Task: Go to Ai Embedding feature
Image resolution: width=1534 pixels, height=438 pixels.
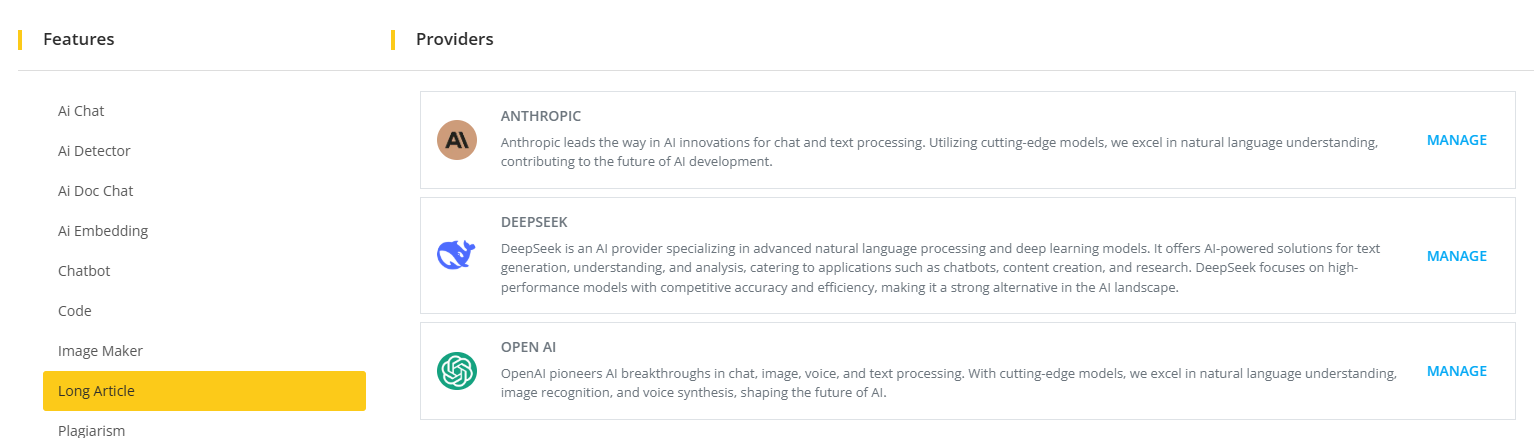Action: [103, 231]
